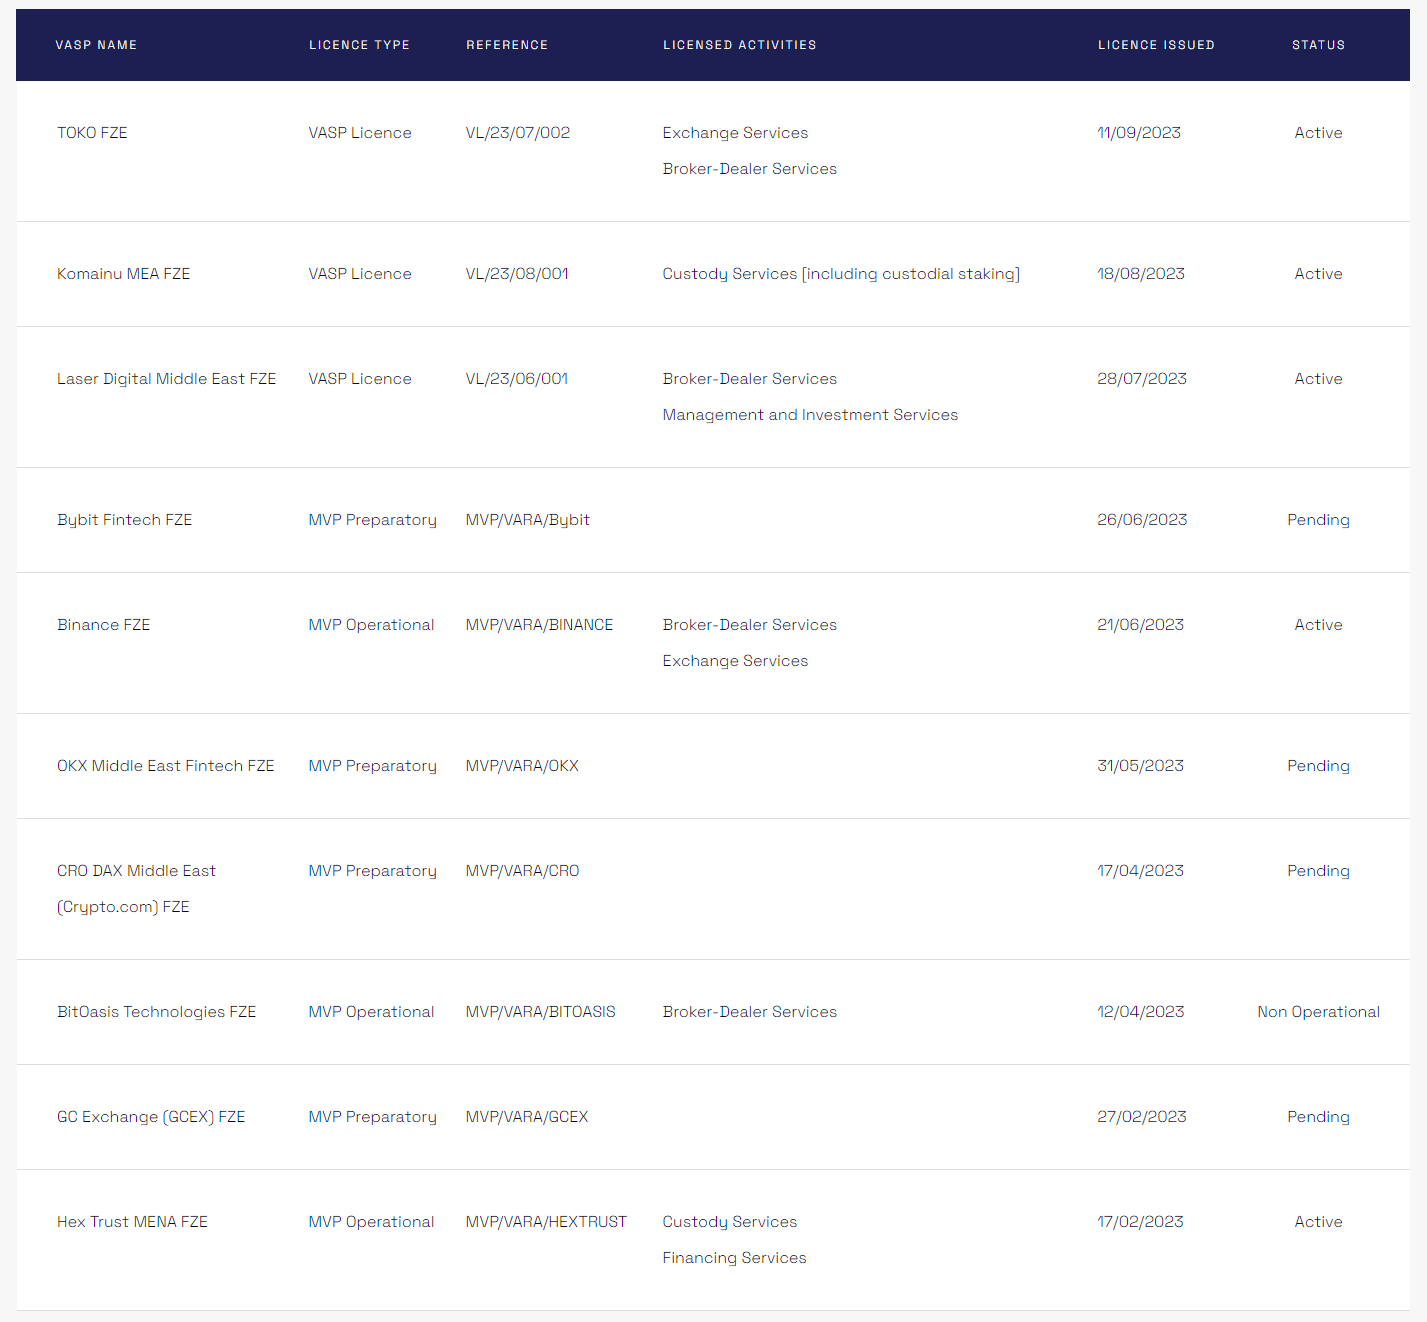Screen dimensions: 1427x1322
Task: Click TOKO FZE's Exchange Services activity
Action: 735,133
